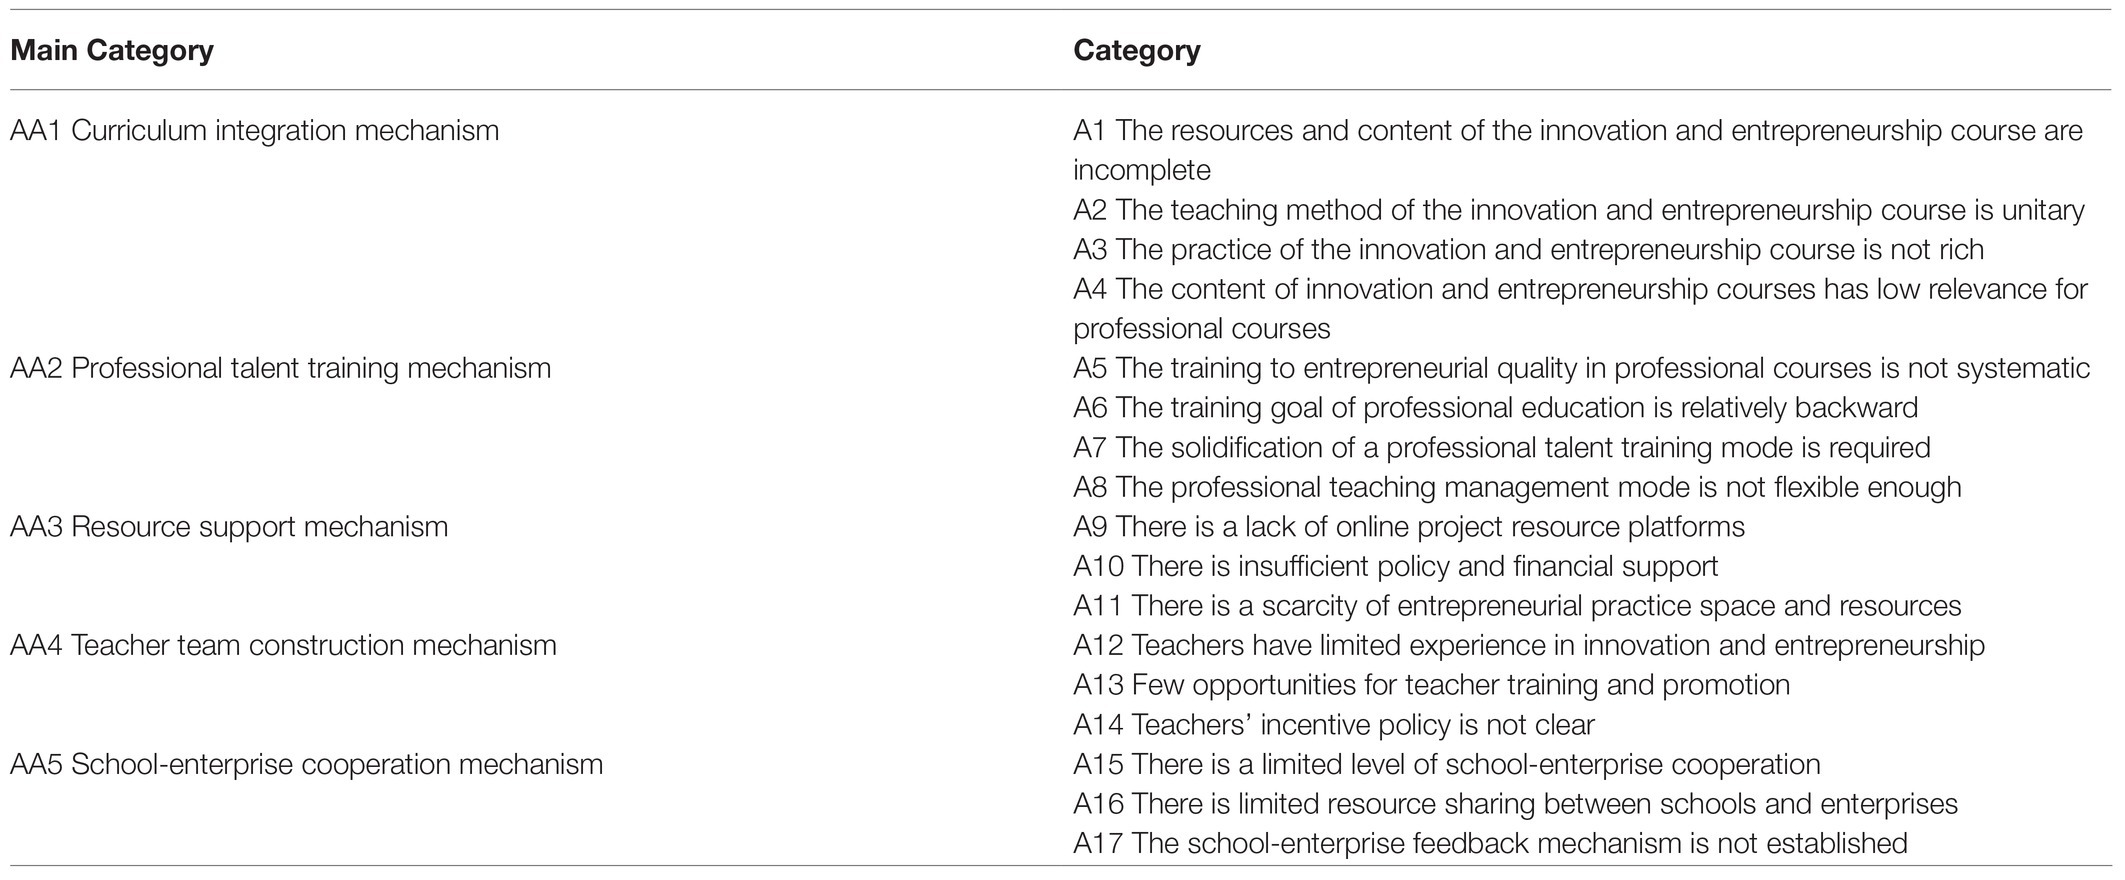
Task: Click A10 insufficient policy and financial support
Action: pos(1396,566)
